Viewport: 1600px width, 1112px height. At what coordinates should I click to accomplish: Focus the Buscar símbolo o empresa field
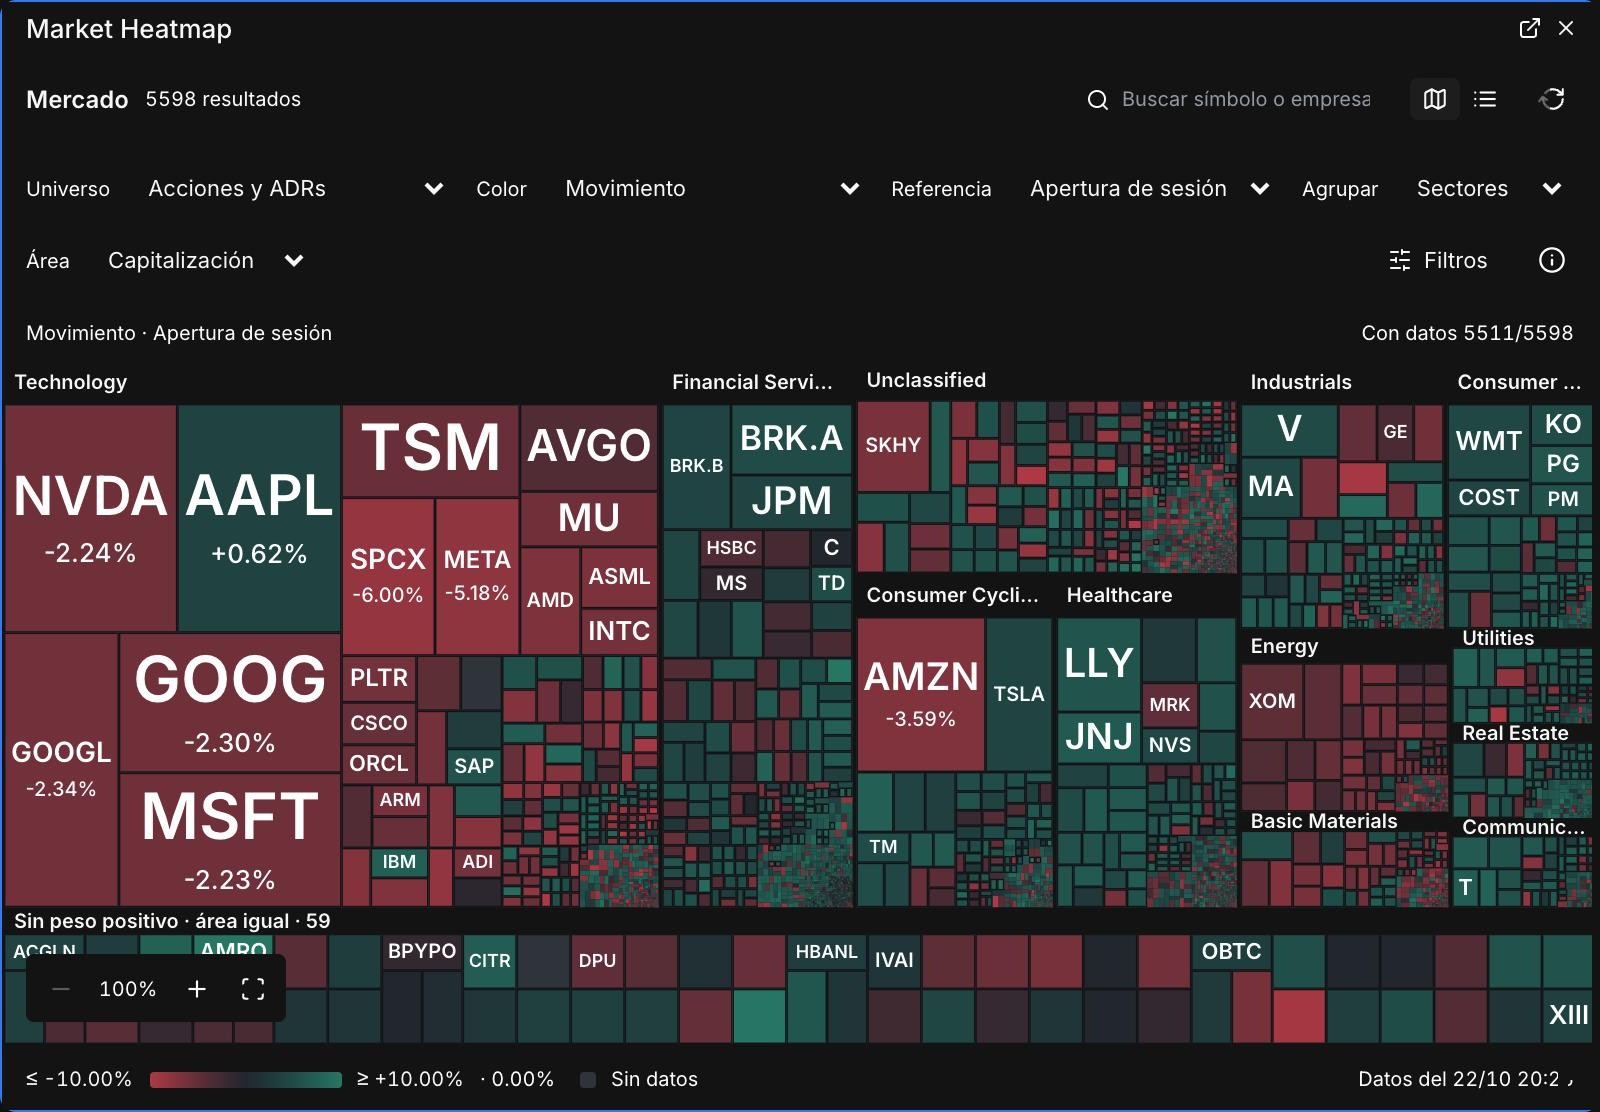(x=1246, y=99)
